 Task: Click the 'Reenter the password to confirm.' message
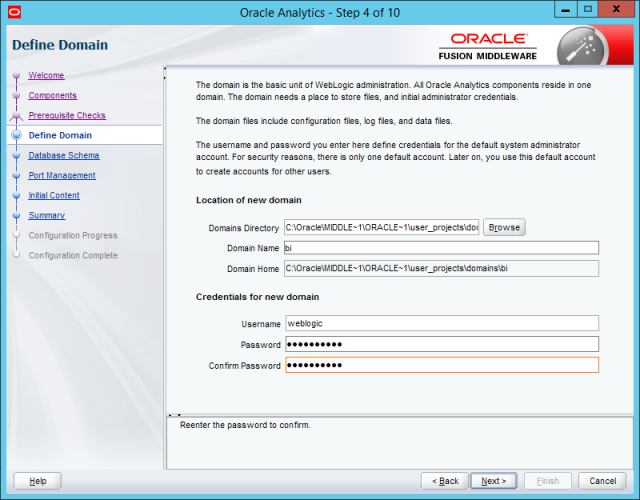245,425
